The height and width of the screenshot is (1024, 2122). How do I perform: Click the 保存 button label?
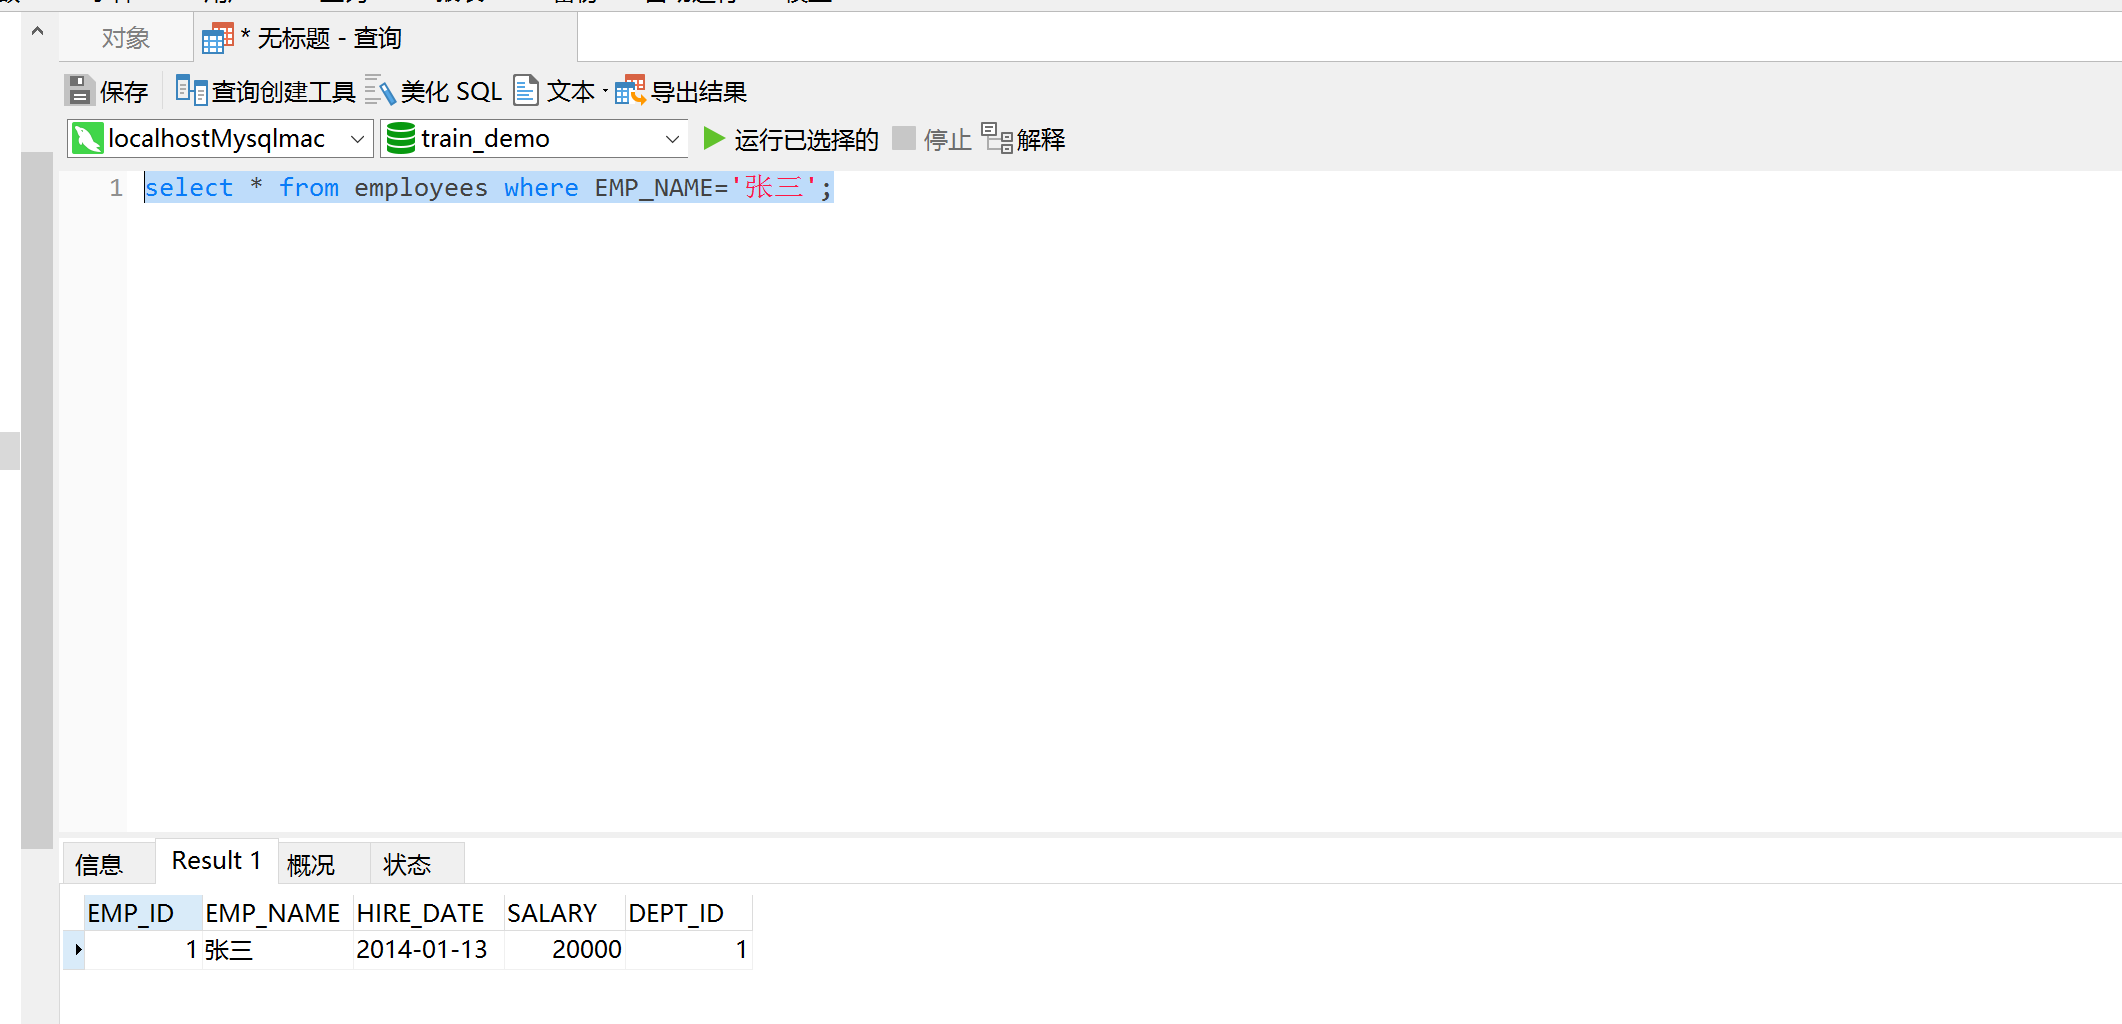[x=124, y=92]
